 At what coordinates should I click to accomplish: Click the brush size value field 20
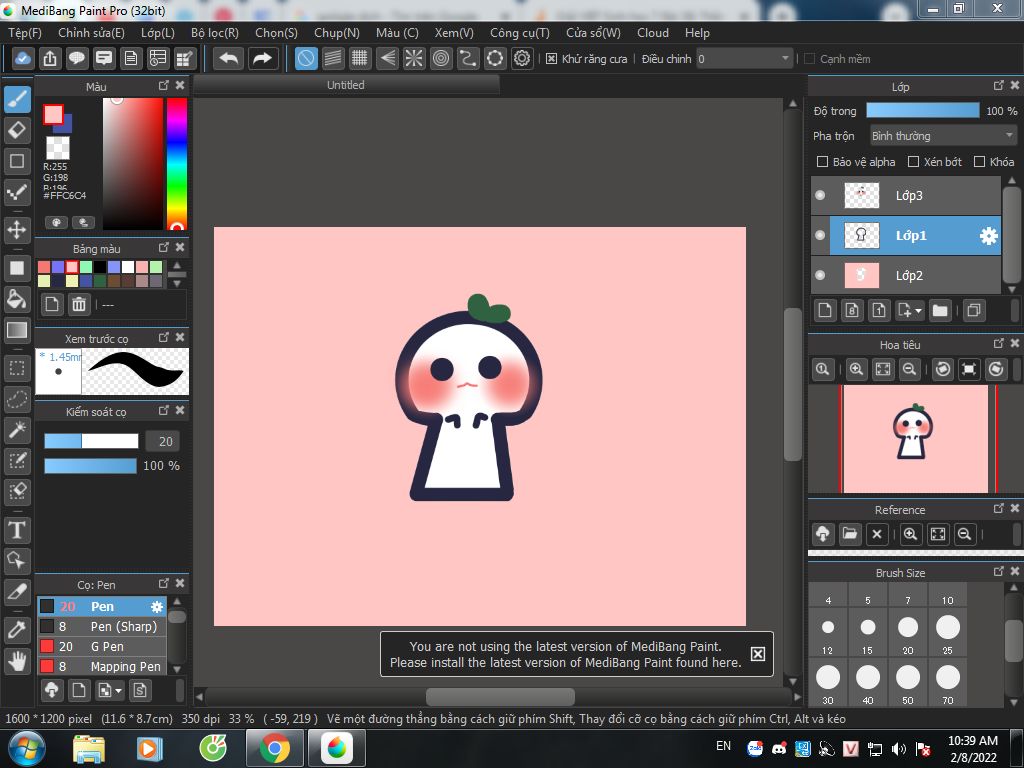point(161,441)
